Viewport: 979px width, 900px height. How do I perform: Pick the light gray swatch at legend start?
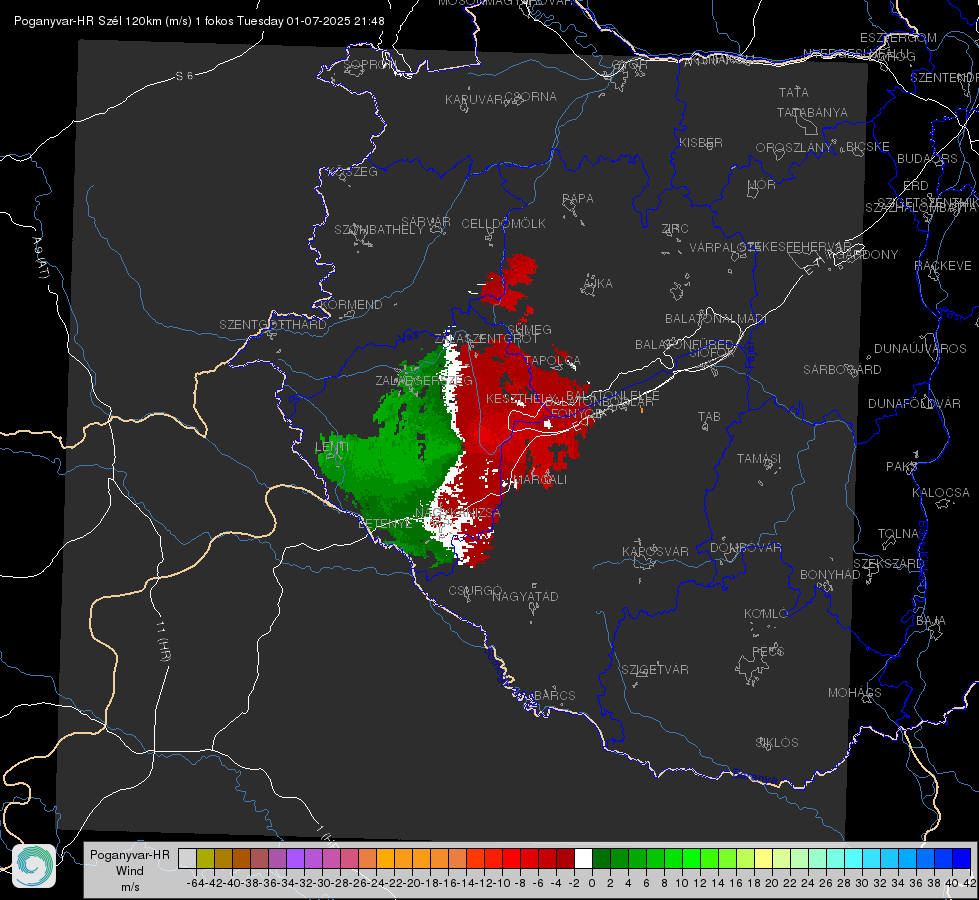point(187,858)
